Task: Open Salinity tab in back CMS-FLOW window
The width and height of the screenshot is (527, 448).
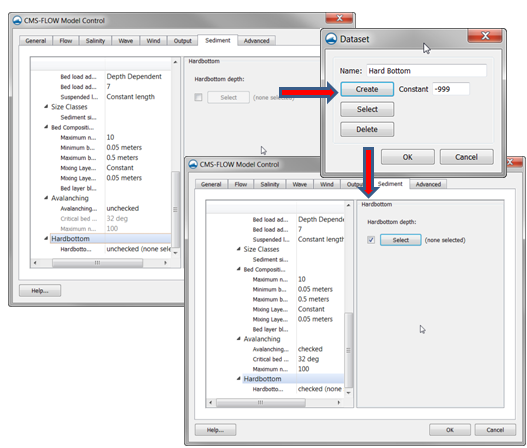Action: tap(95, 41)
